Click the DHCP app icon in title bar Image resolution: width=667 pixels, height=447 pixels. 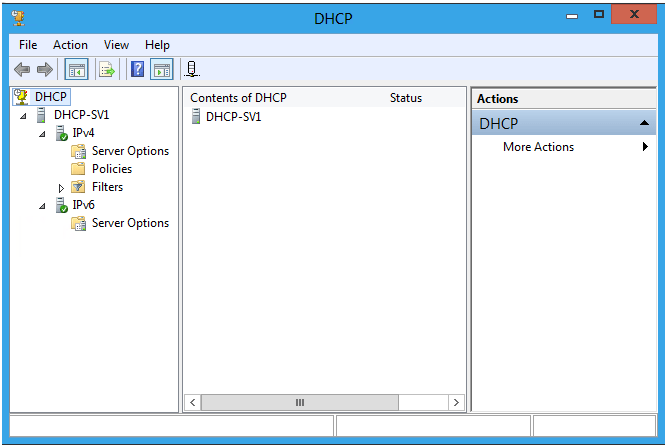18,18
